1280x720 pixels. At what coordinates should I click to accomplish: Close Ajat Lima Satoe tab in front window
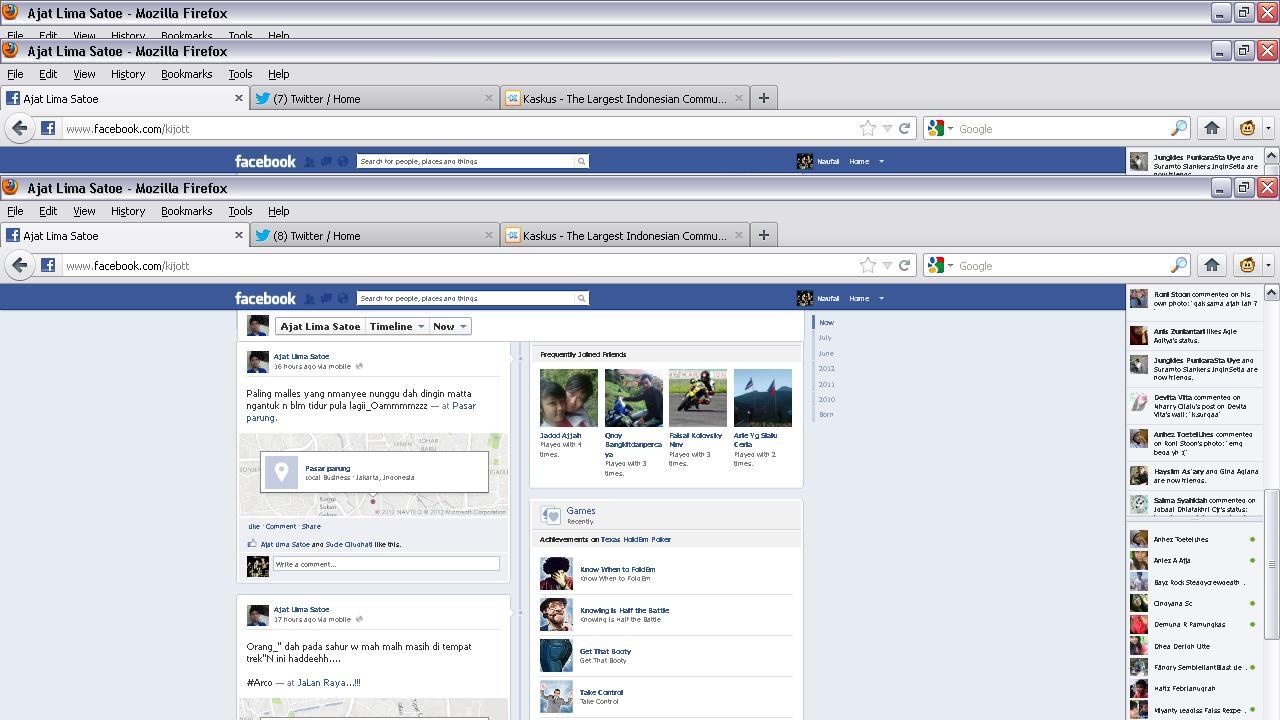239,235
